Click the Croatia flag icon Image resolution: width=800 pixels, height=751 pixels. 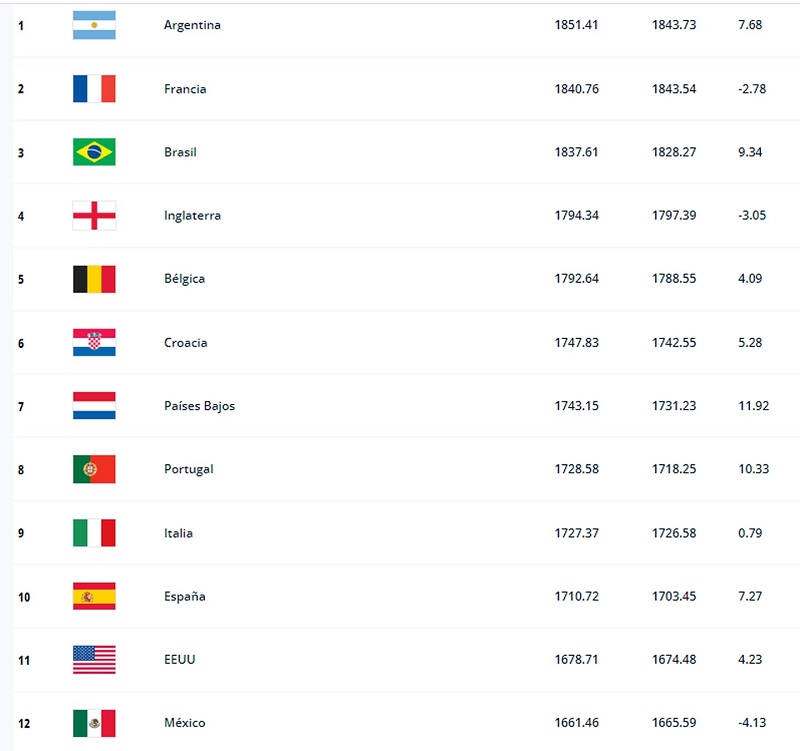click(x=94, y=342)
